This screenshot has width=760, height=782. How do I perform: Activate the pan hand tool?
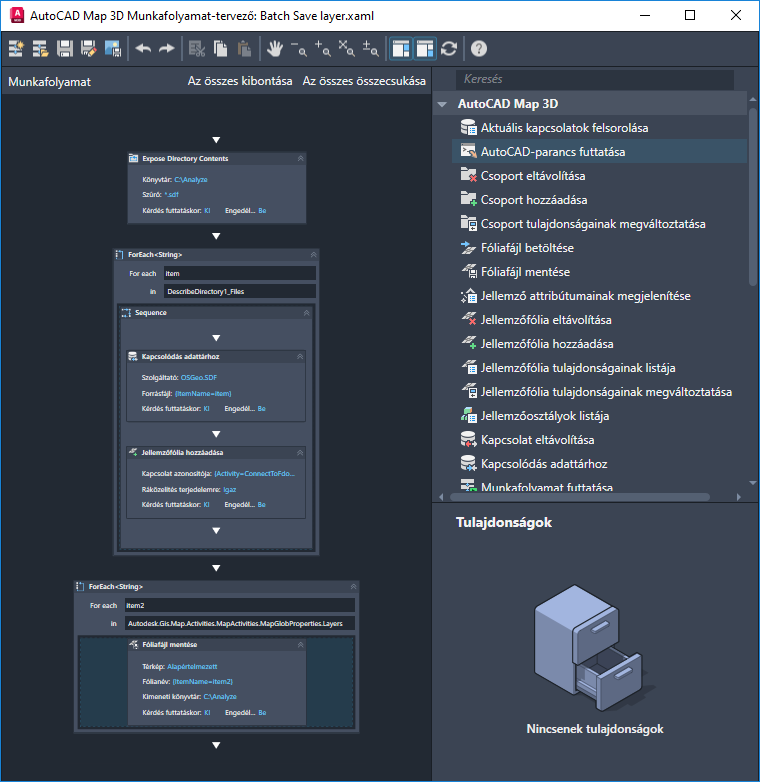point(274,49)
